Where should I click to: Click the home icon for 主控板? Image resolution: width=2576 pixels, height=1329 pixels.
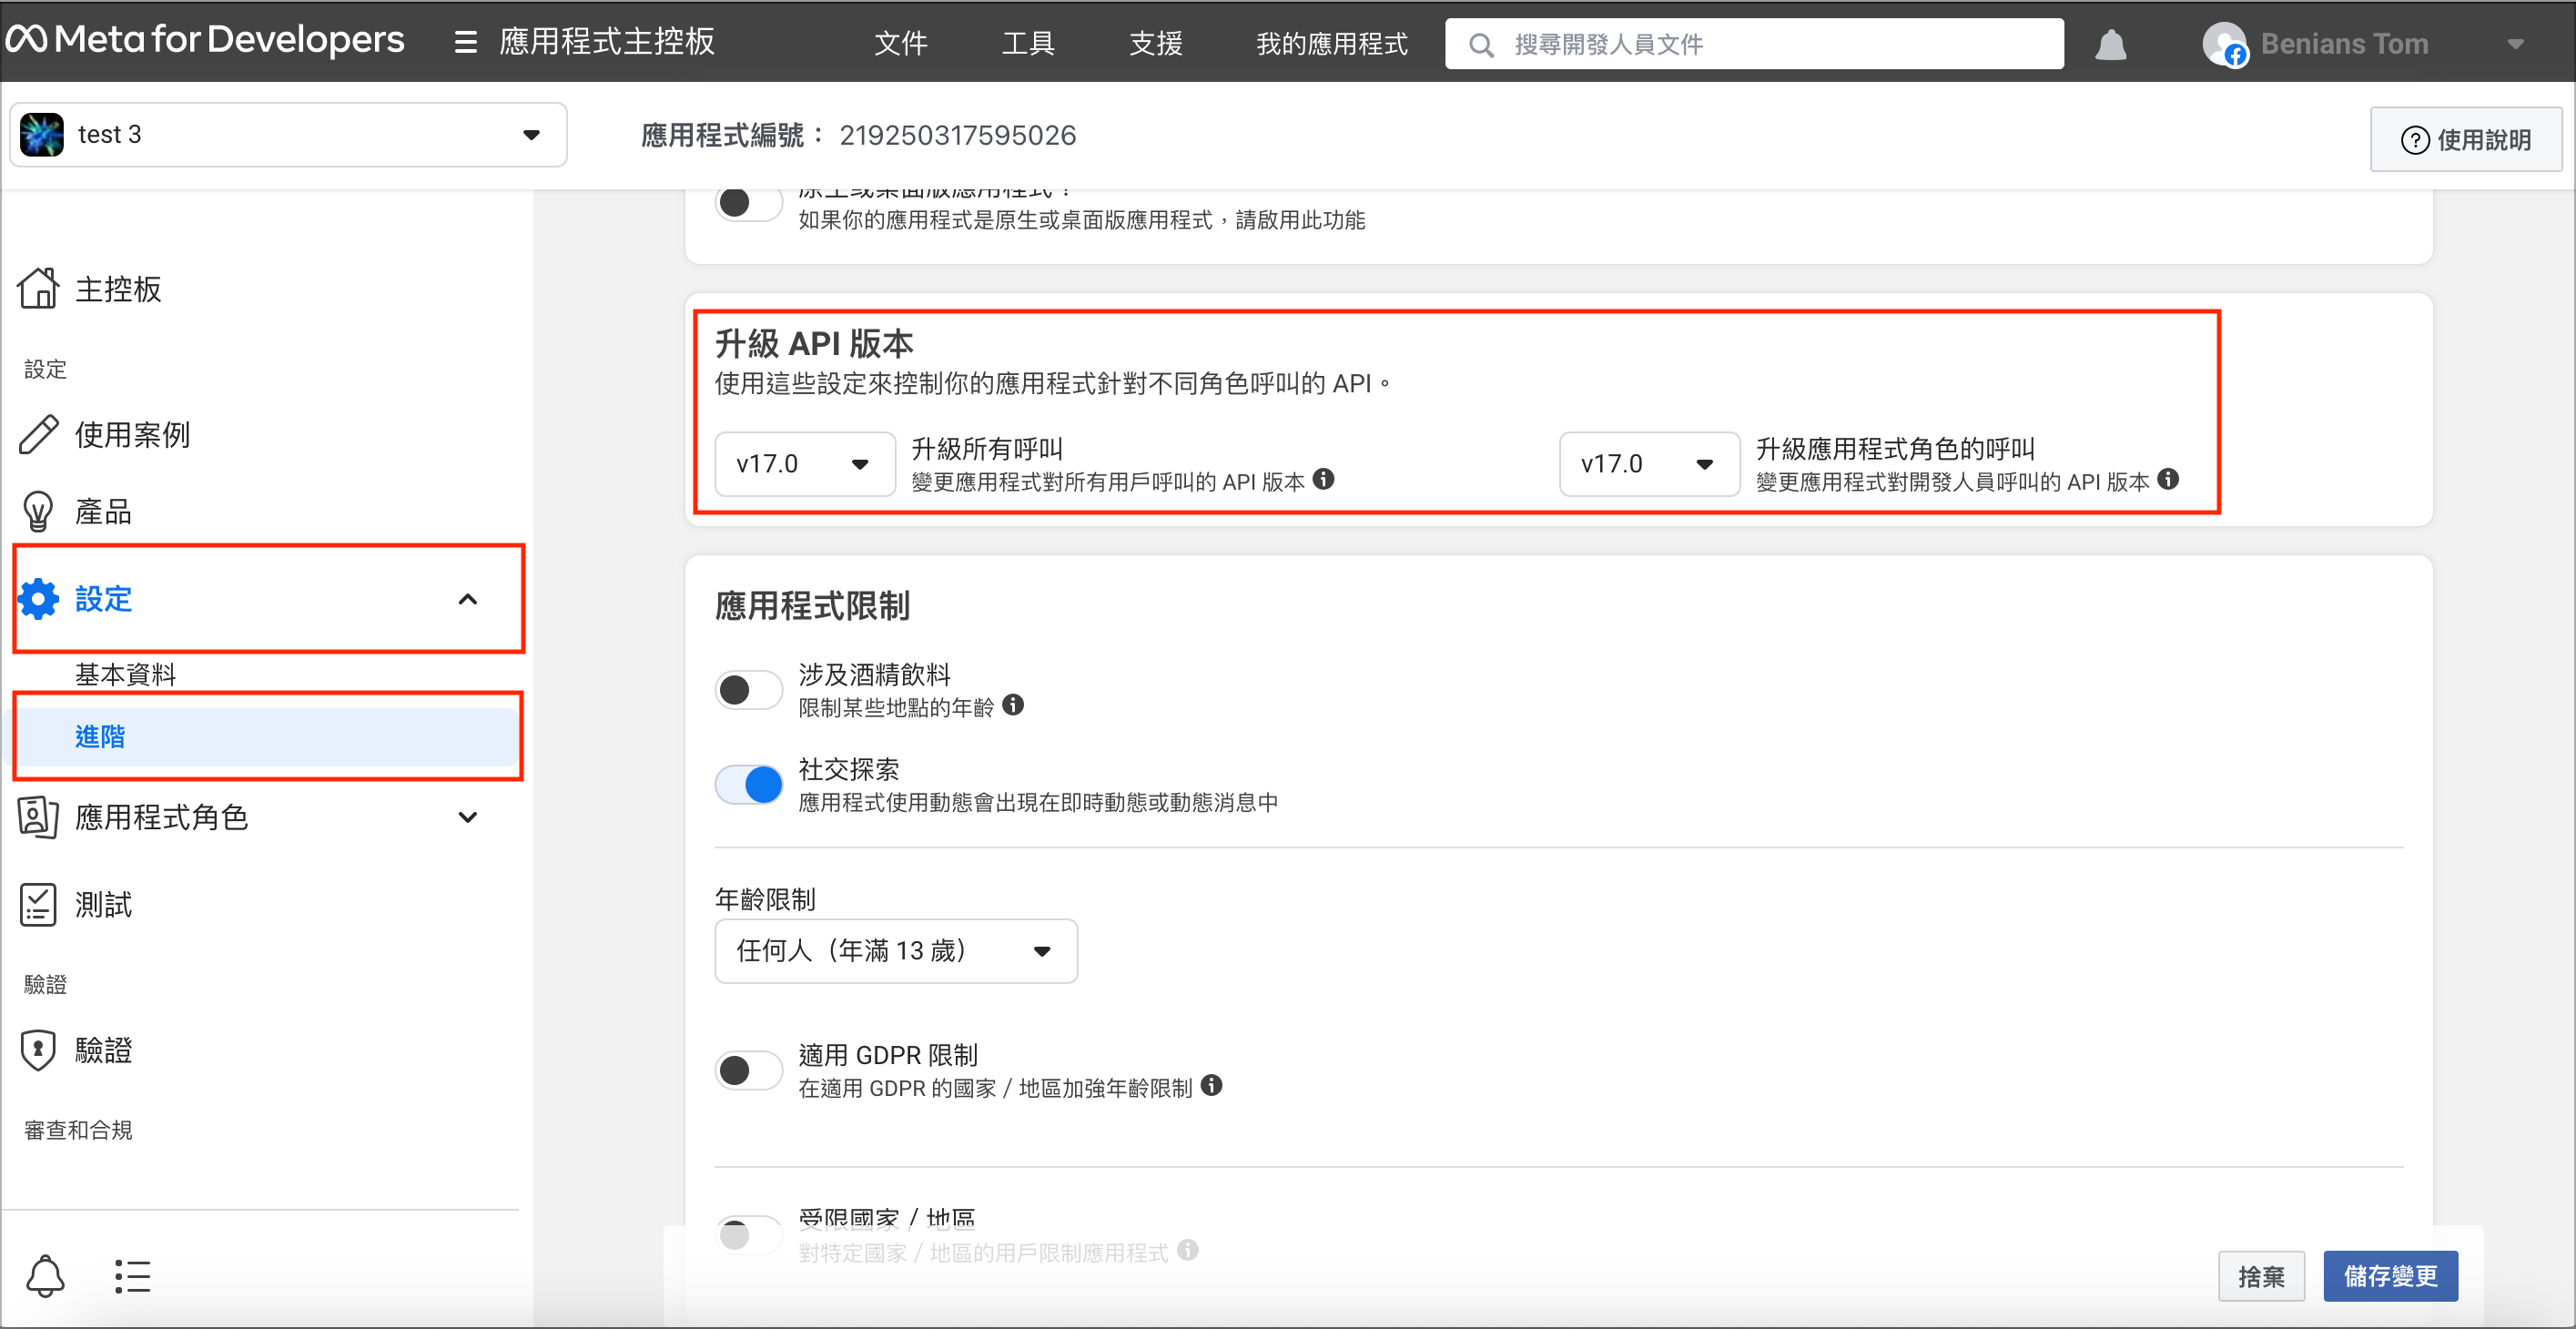pyautogui.click(x=38, y=288)
